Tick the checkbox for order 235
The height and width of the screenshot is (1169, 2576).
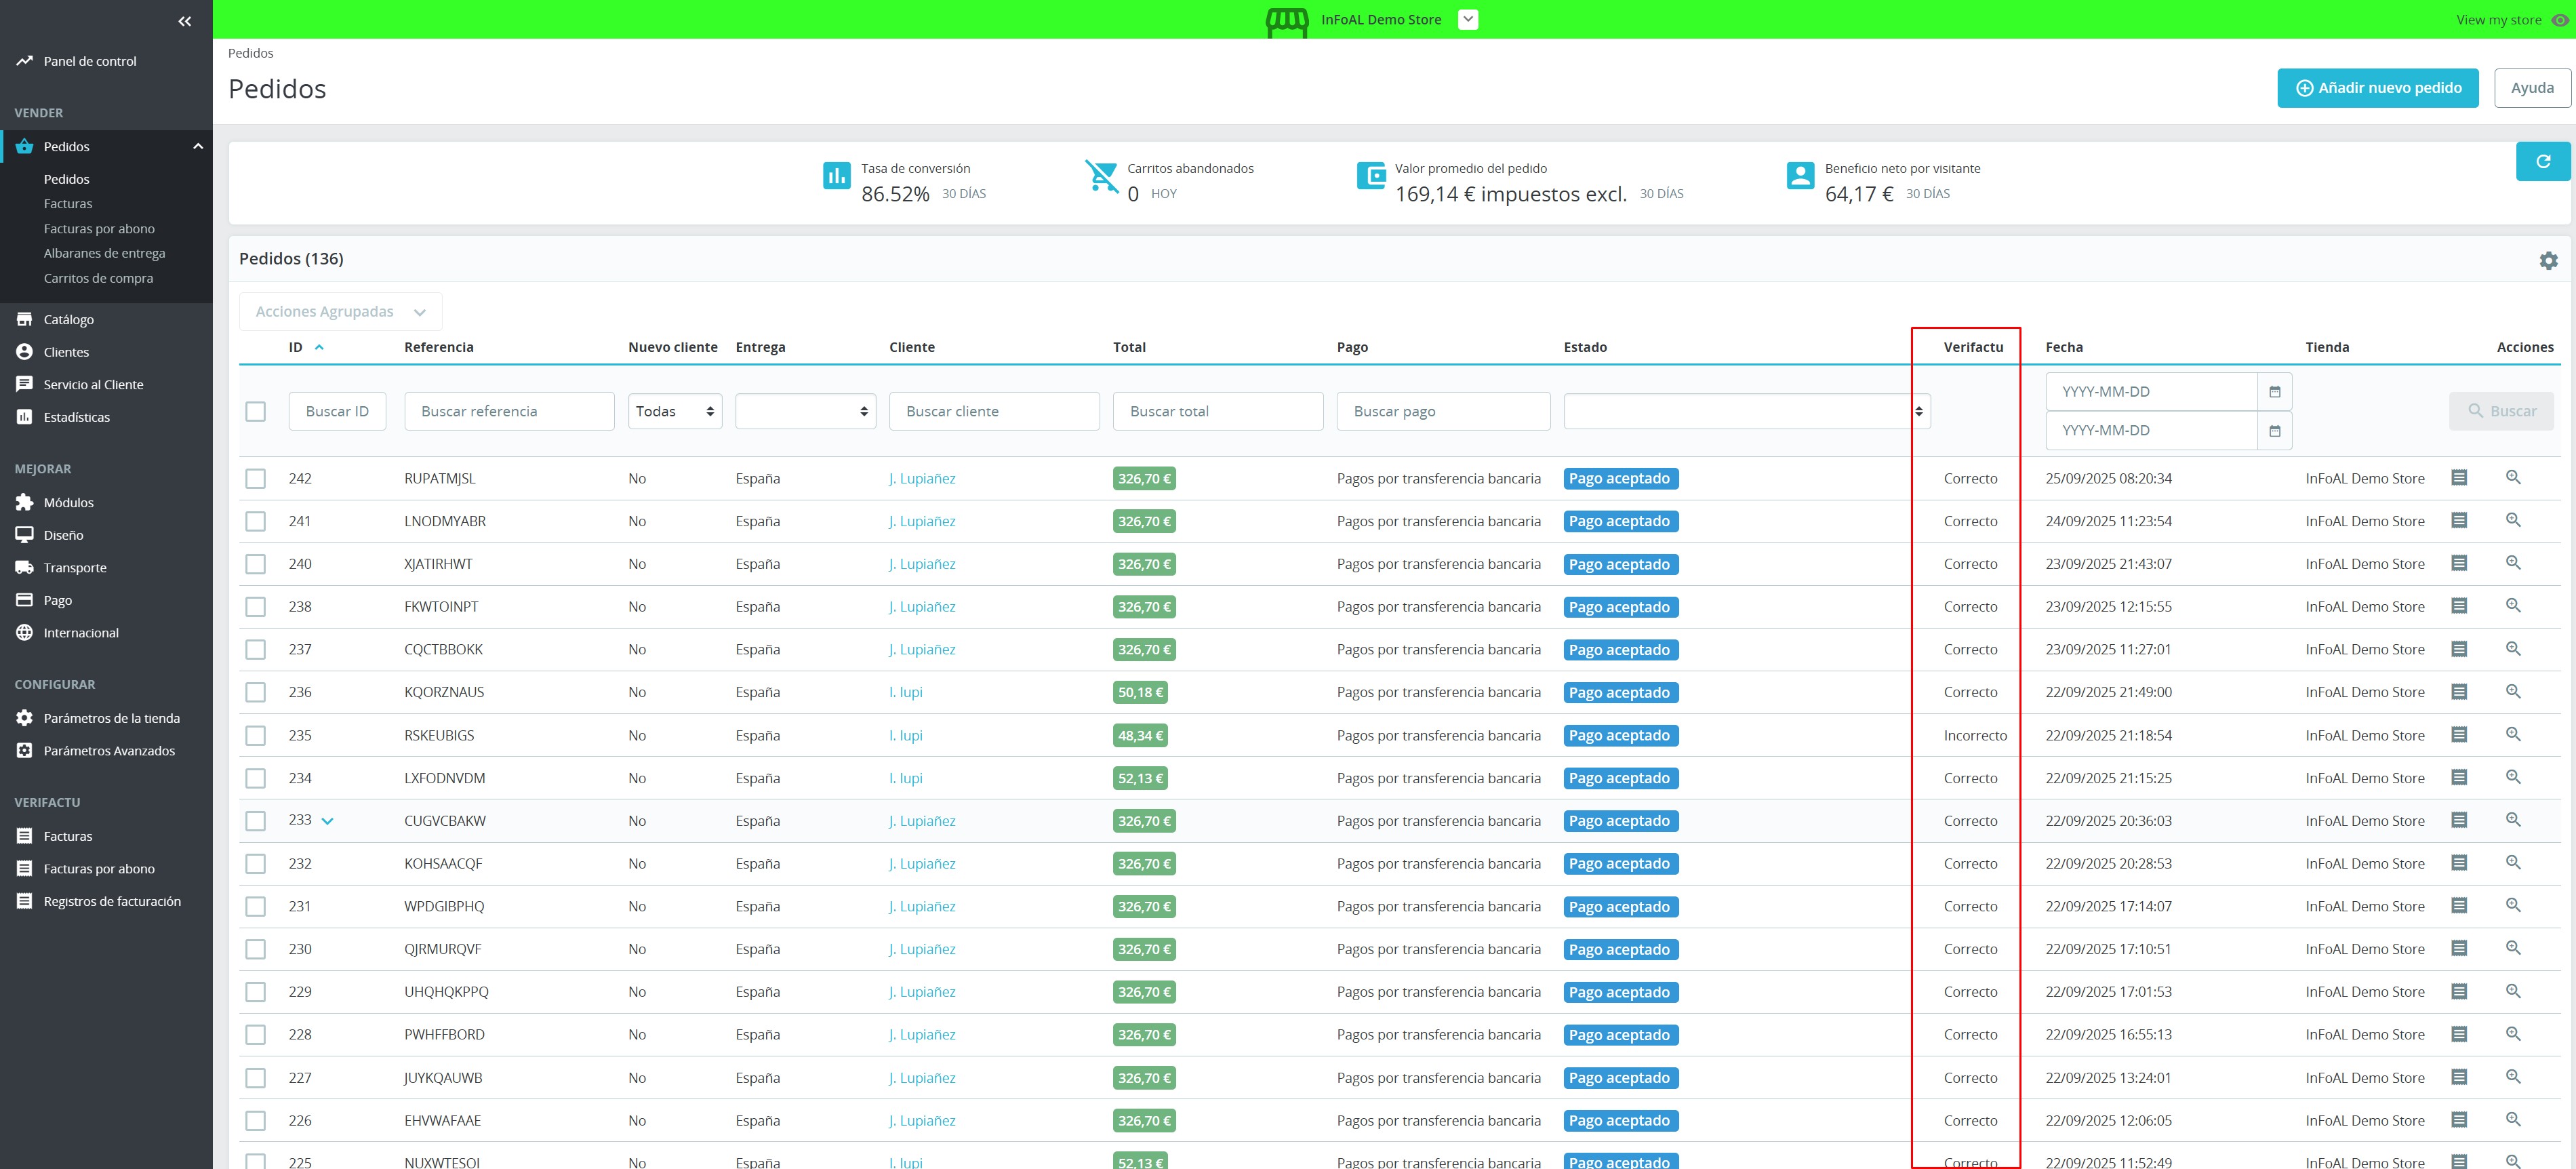256,735
